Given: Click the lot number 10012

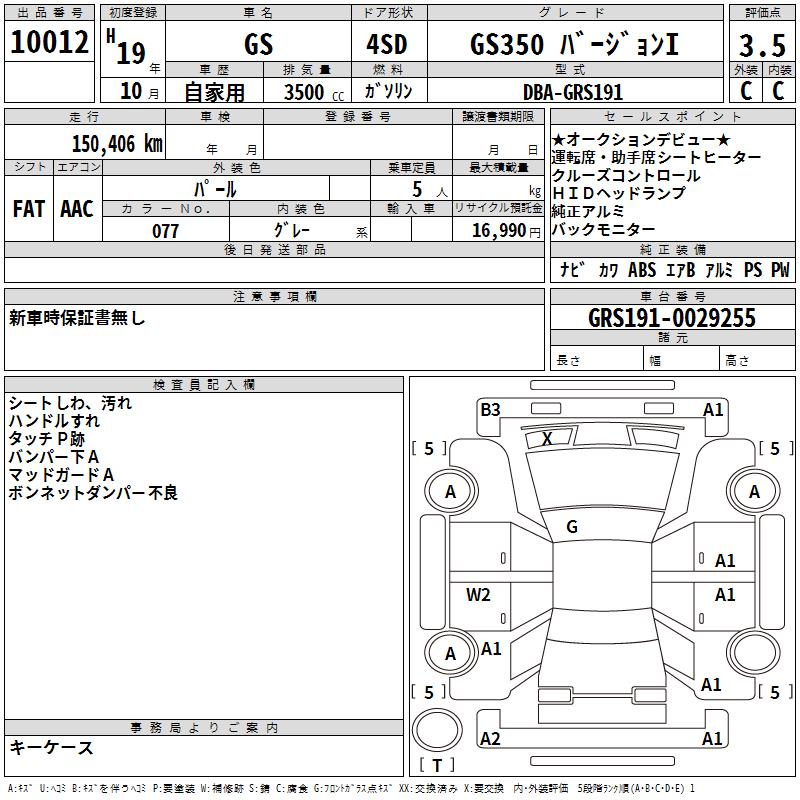Looking at the screenshot, I should click(49, 42).
